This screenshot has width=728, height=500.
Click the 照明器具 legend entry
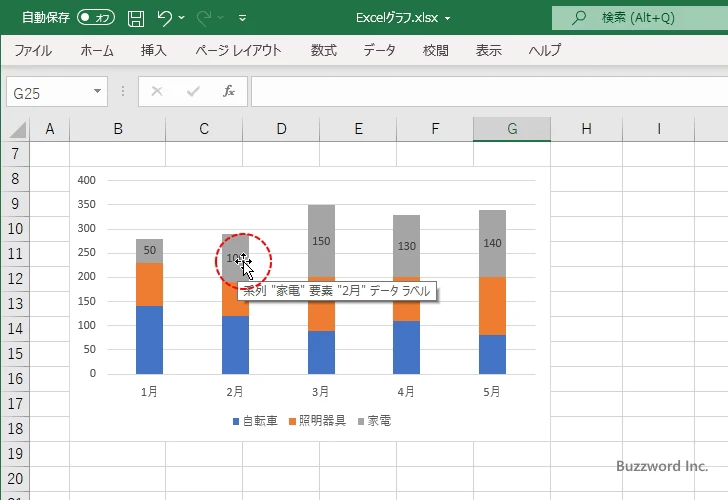[318, 421]
